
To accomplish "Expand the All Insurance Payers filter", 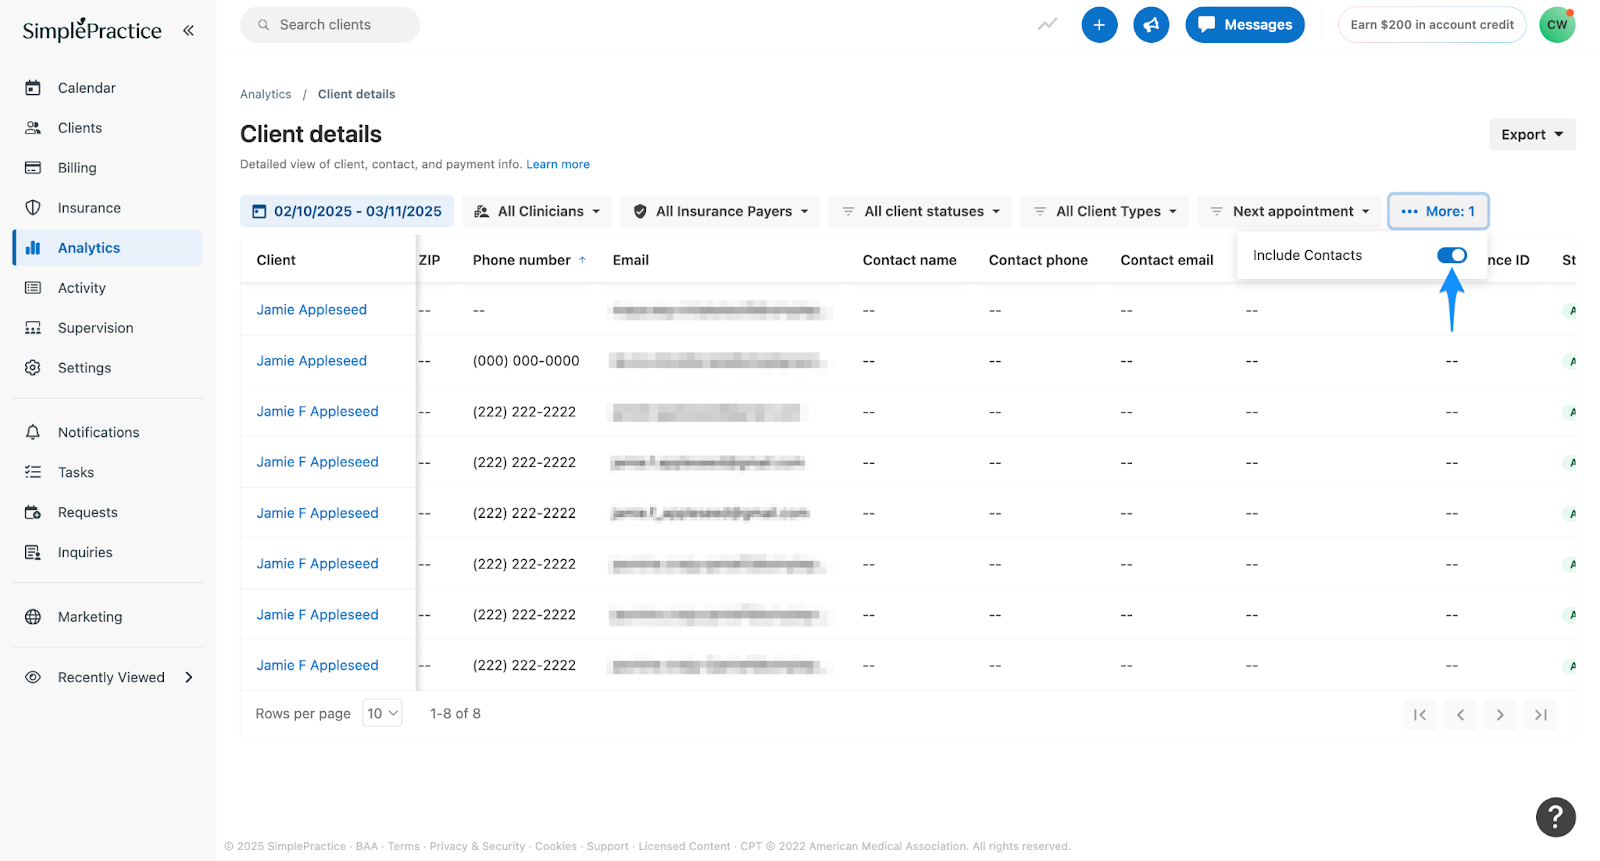I will [720, 211].
